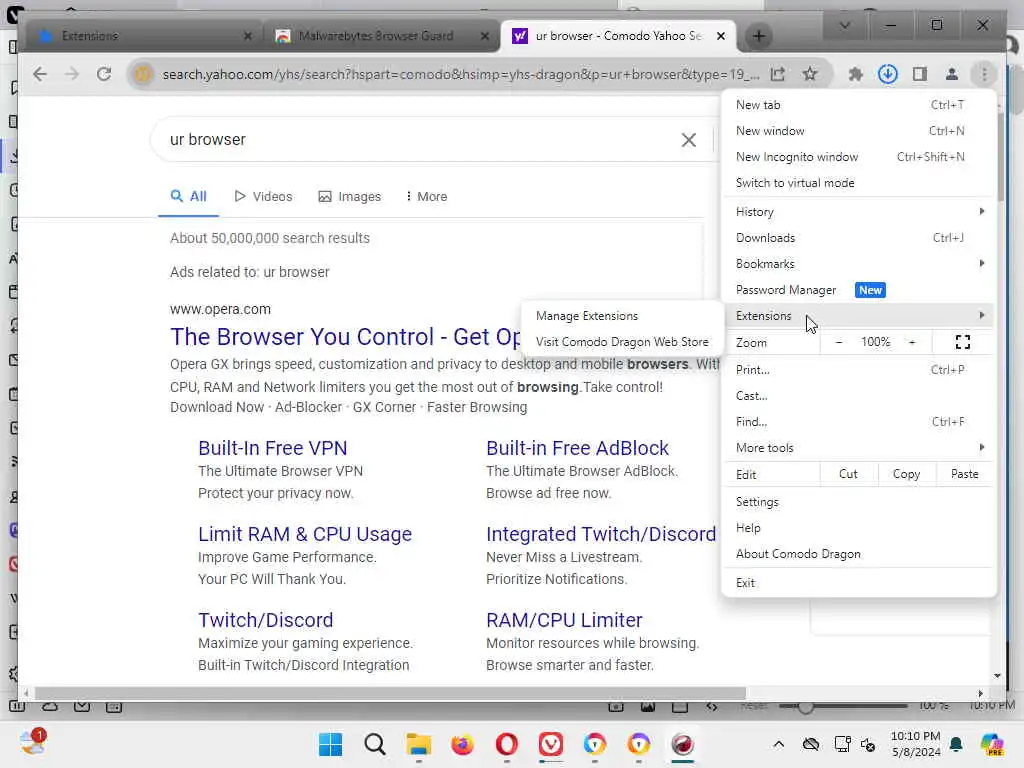This screenshot has width=1024, height=768.
Task: Open Settings from the menu
Action: [859, 502]
